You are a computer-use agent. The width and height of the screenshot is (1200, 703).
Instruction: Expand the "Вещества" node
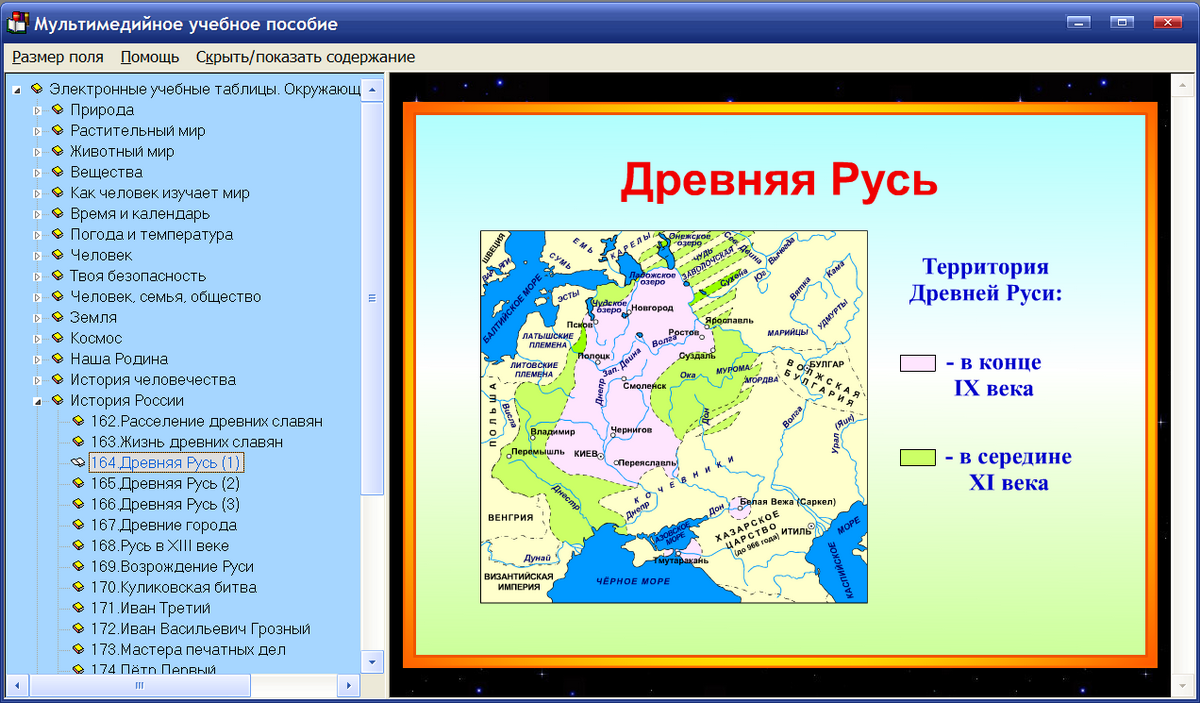[38, 172]
